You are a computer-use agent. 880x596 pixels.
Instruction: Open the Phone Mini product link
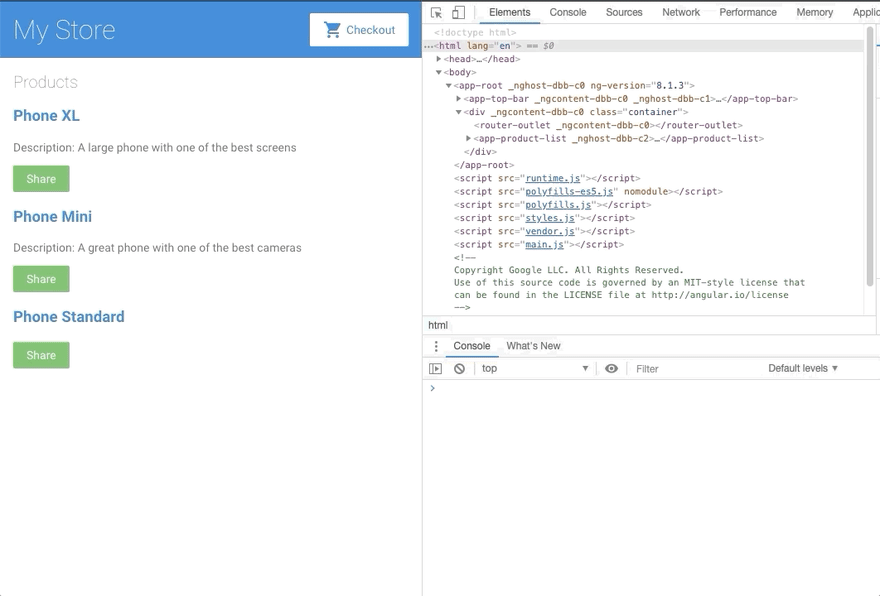pyautogui.click(x=53, y=217)
